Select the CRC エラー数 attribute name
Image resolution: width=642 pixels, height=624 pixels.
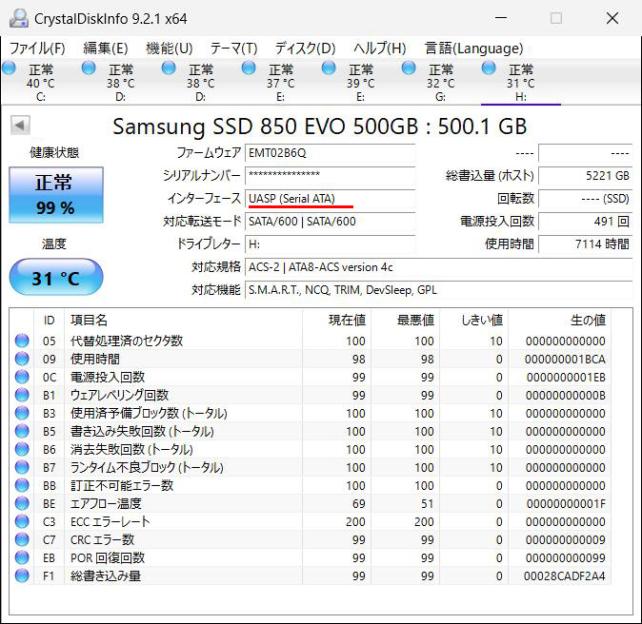coord(102,540)
